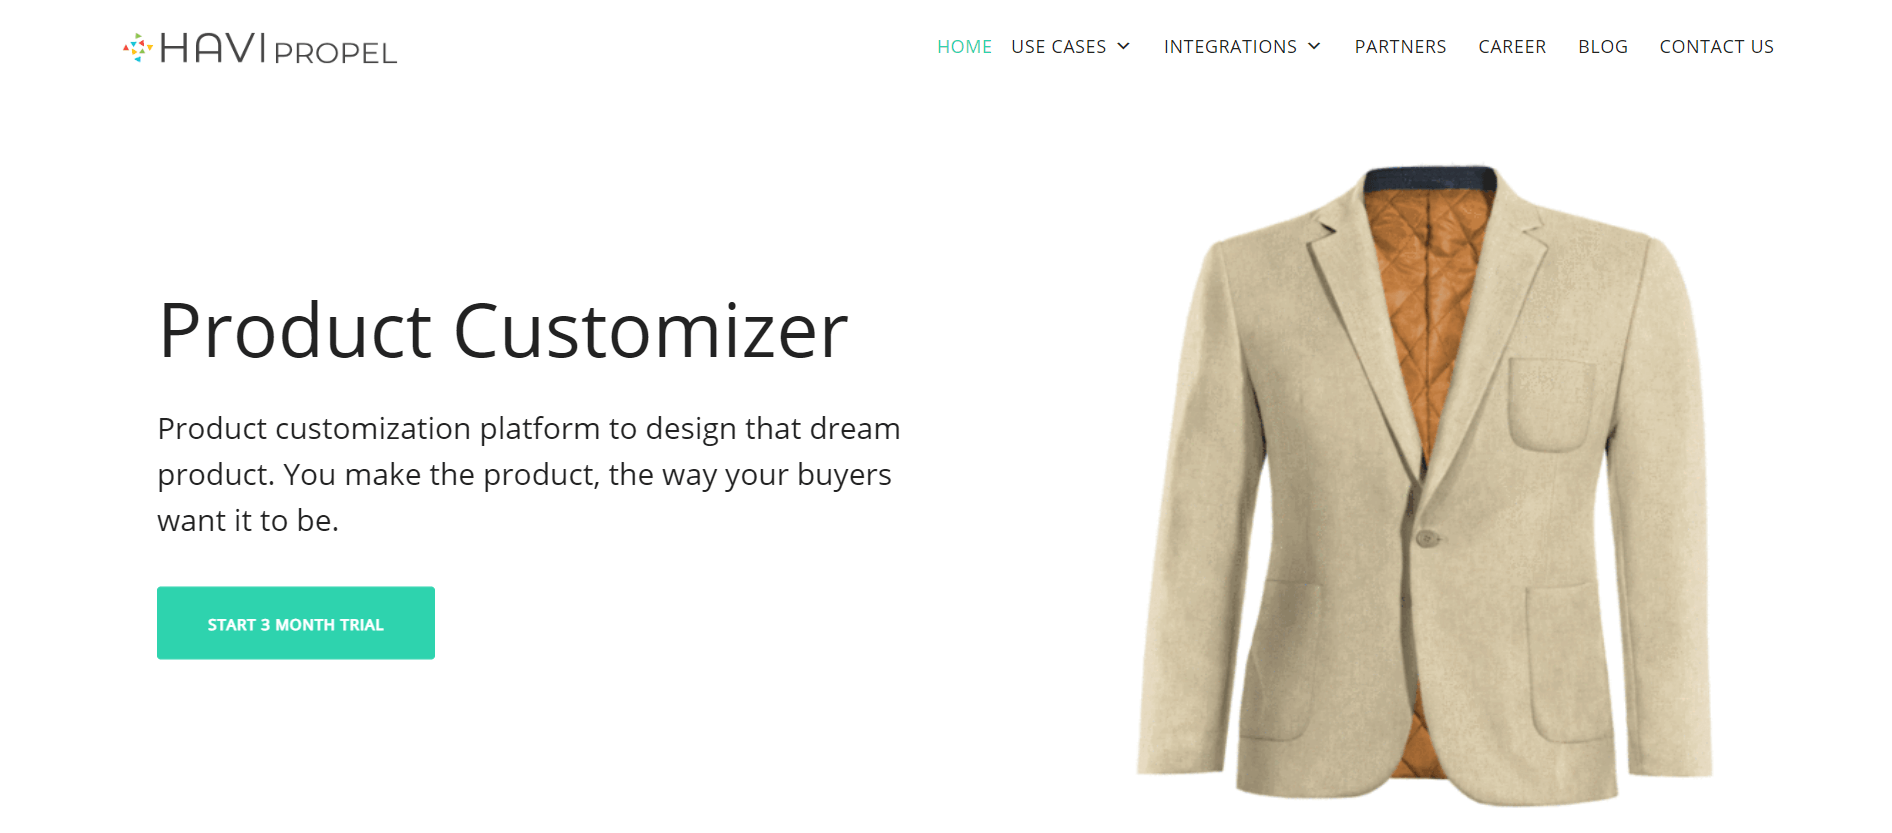Click the blazer's navy collar lining
The image size is (1892, 833).
[x=1430, y=179]
